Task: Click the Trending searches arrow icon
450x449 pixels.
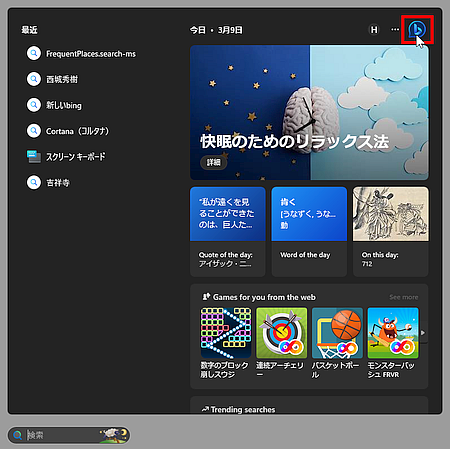Action: 205,409
